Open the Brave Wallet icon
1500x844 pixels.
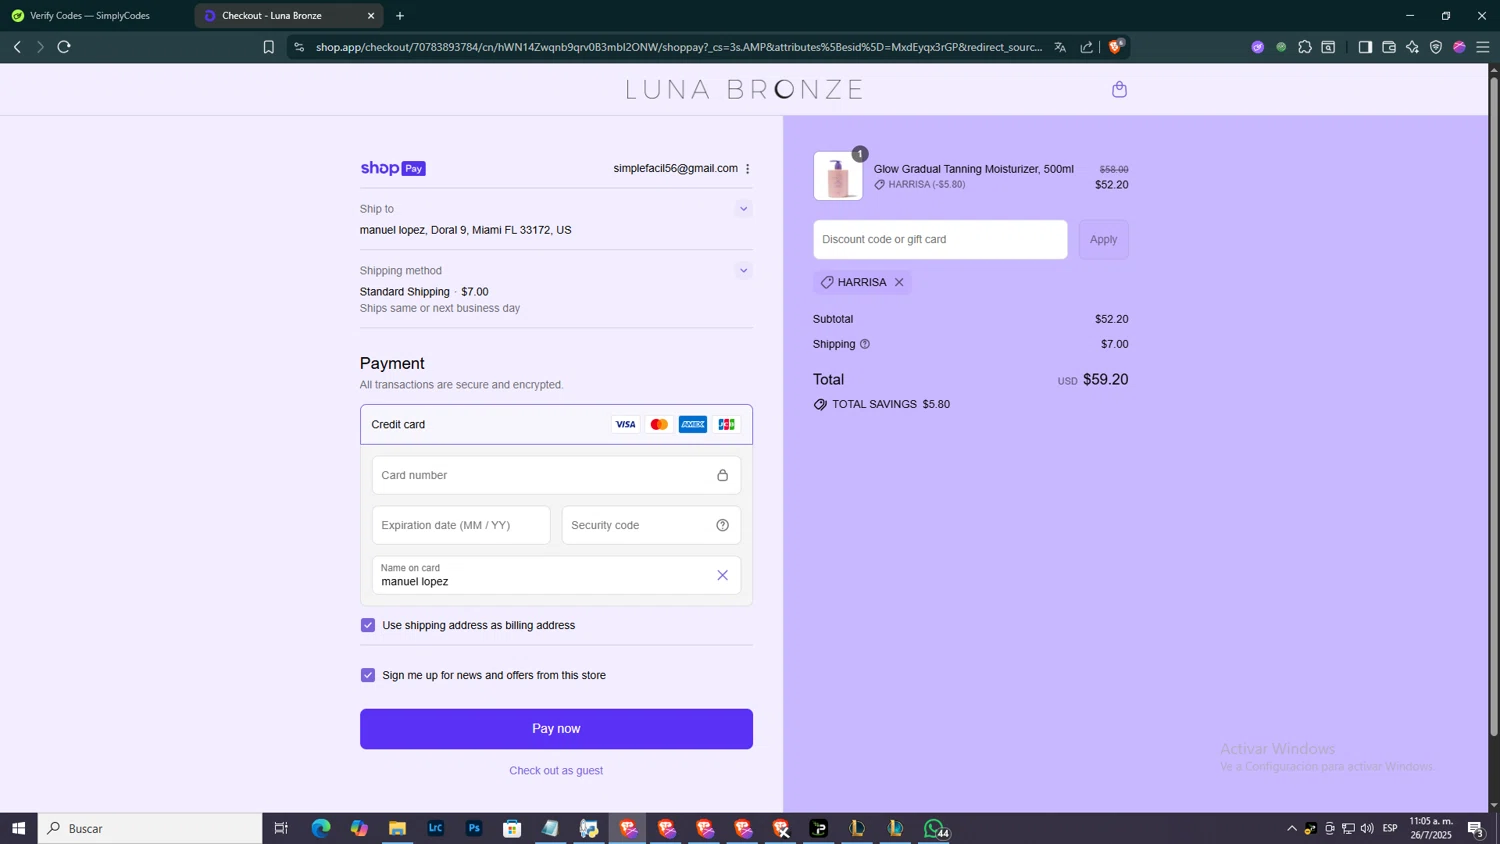click(1389, 47)
